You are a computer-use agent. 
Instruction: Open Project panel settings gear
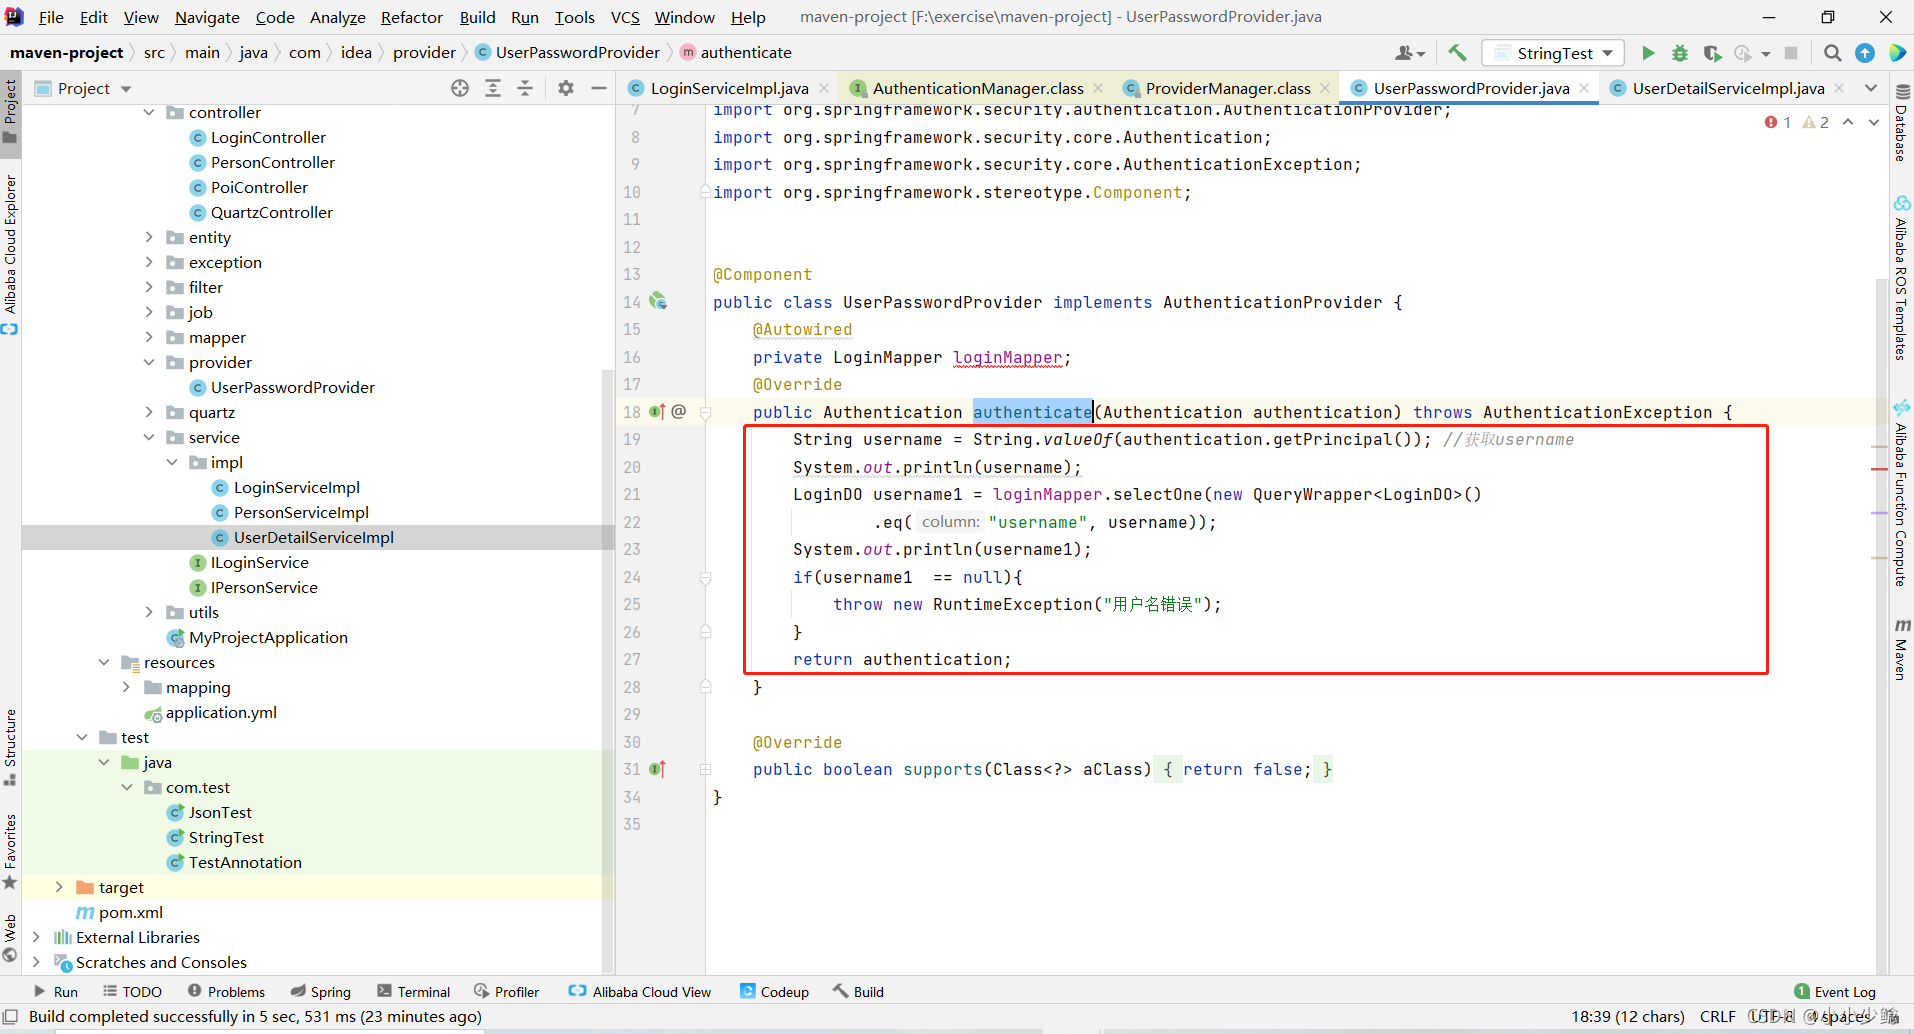(x=566, y=88)
